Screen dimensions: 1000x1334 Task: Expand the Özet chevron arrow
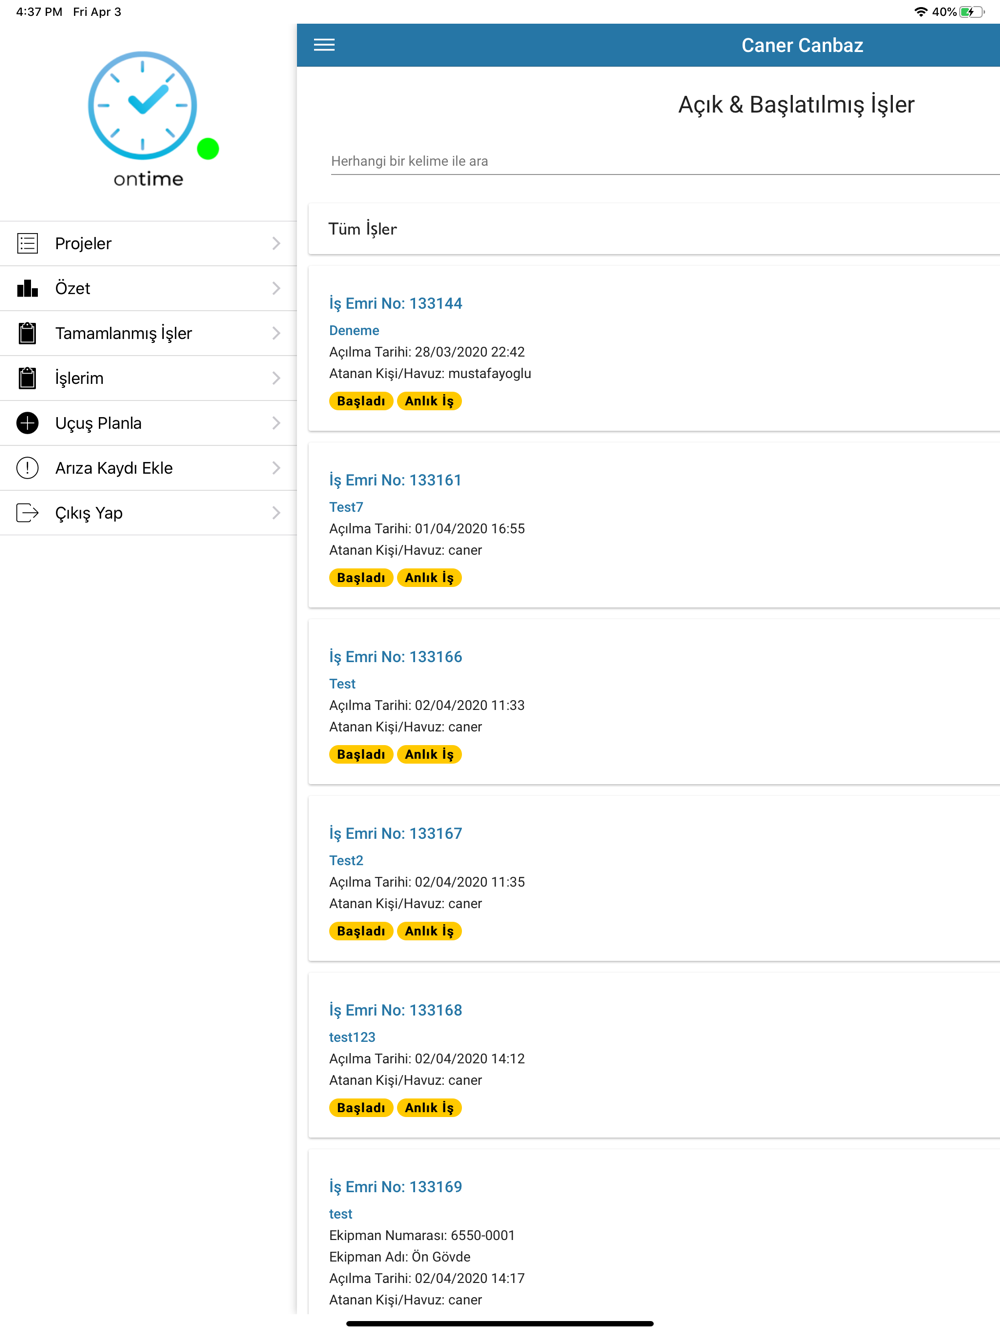pos(276,288)
